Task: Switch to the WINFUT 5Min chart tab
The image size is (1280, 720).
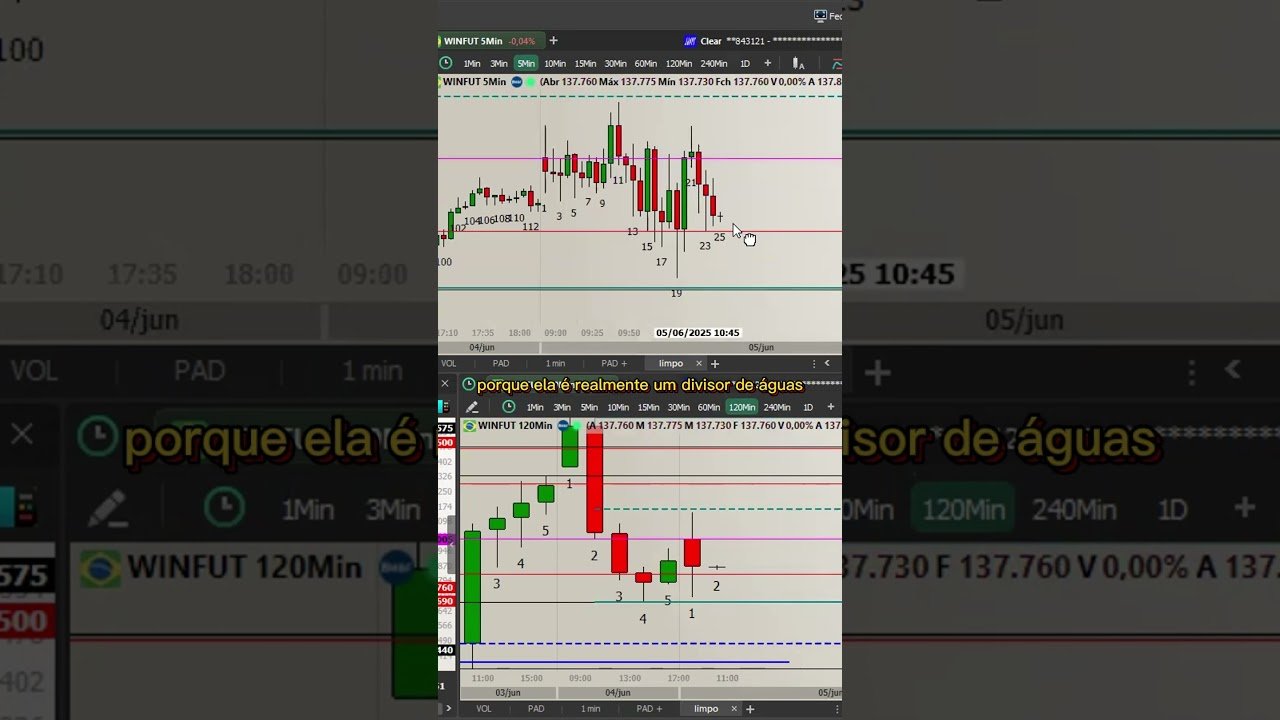Action: coord(492,41)
